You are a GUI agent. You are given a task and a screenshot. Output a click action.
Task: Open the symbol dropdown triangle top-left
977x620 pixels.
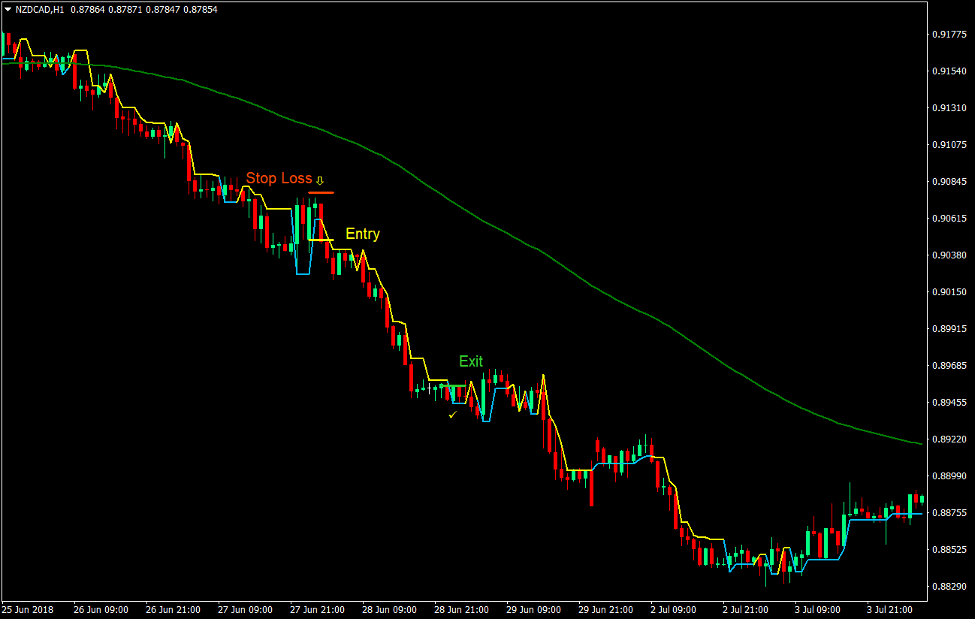tap(8, 8)
